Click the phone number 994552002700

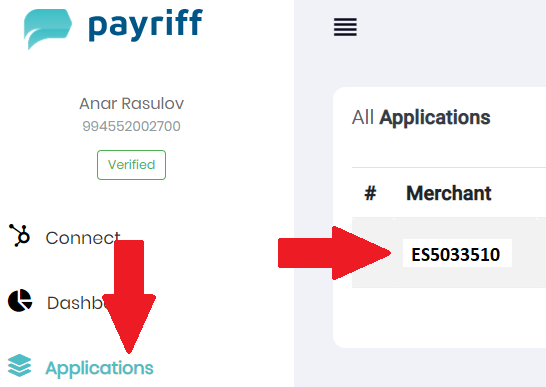pyautogui.click(x=131, y=126)
